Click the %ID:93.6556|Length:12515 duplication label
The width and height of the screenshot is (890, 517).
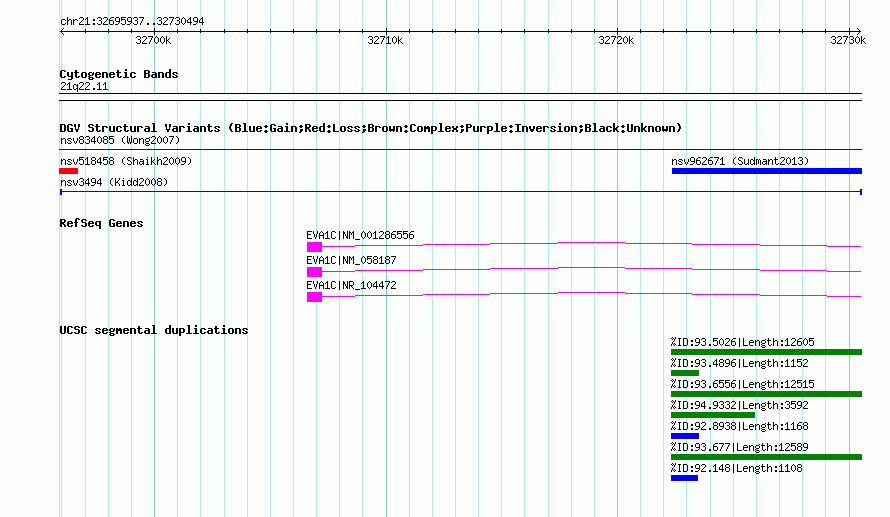click(x=742, y=384)
